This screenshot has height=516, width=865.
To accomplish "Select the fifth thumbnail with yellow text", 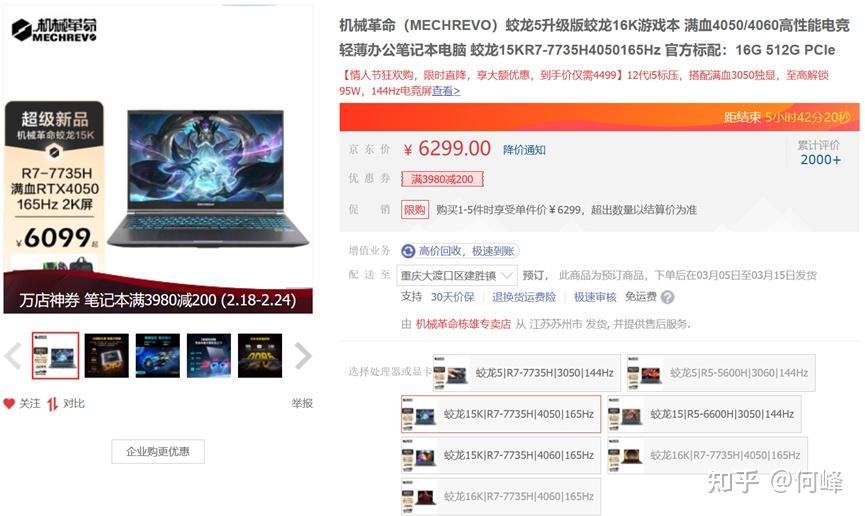I will 260,355.
